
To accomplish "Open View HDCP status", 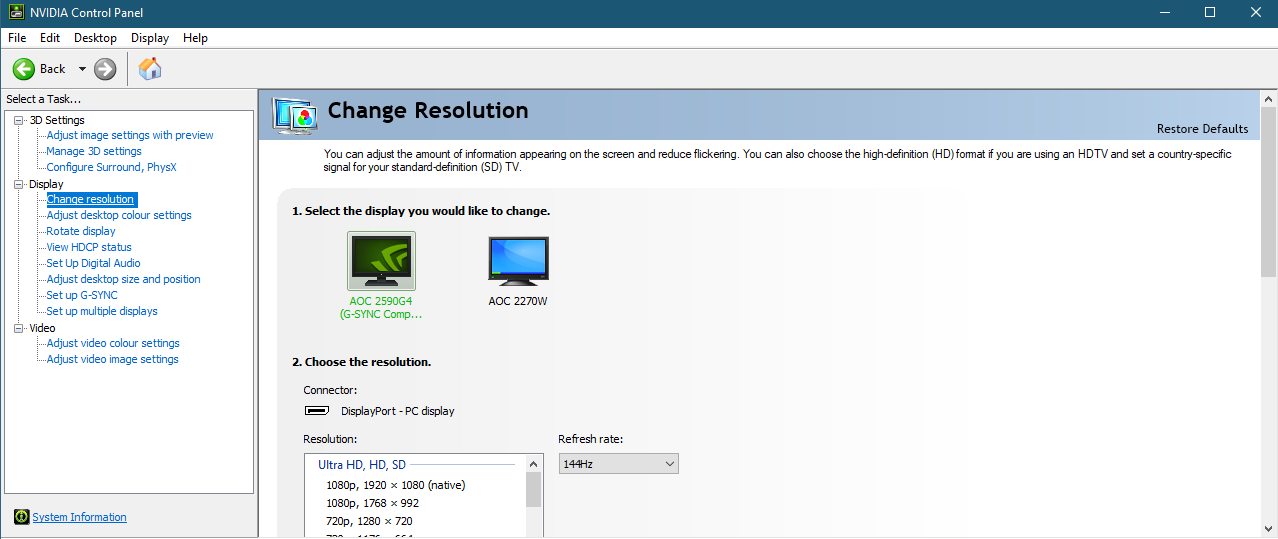I will (89, 247).
